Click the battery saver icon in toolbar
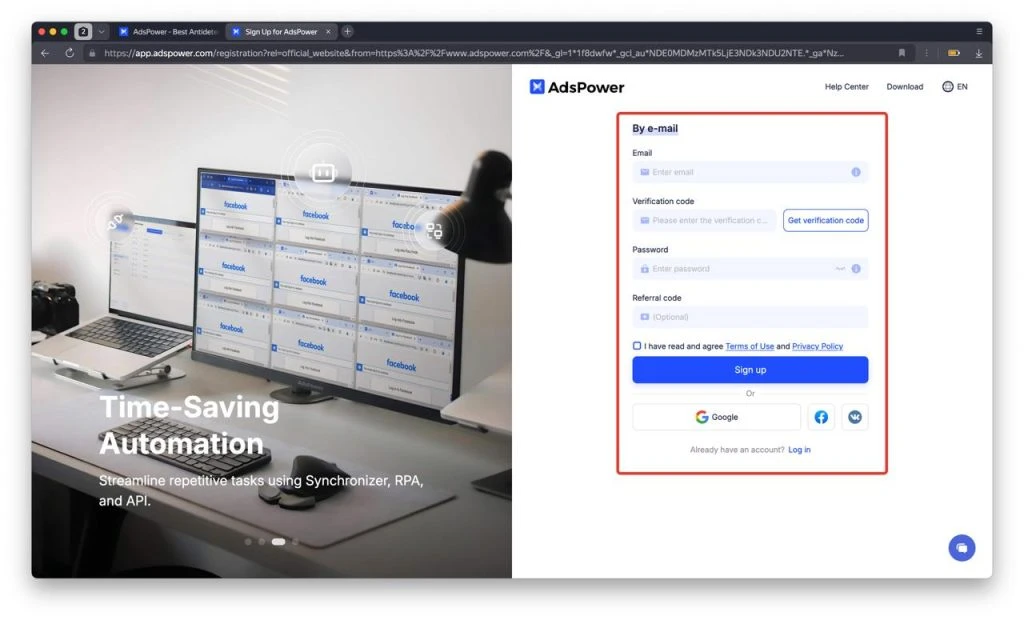The width and height of the screenshot is (1024, 620). 954,53
